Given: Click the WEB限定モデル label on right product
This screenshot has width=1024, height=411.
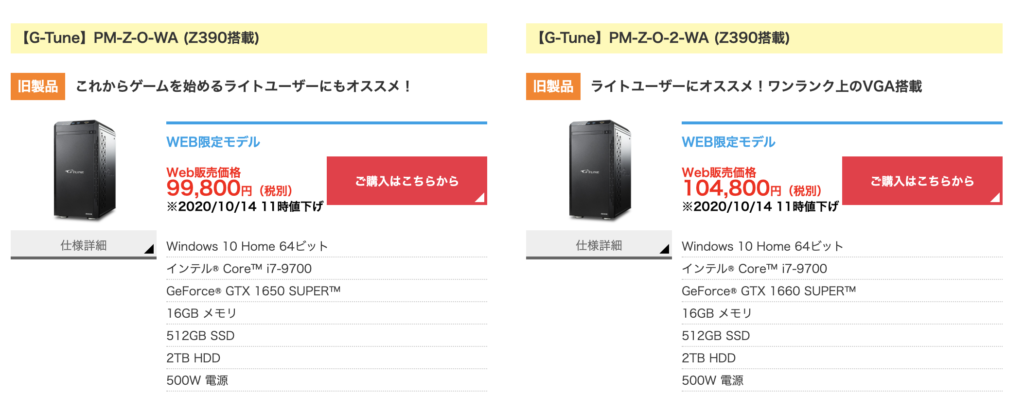Looking at the screenshot, I should (728, 142).
